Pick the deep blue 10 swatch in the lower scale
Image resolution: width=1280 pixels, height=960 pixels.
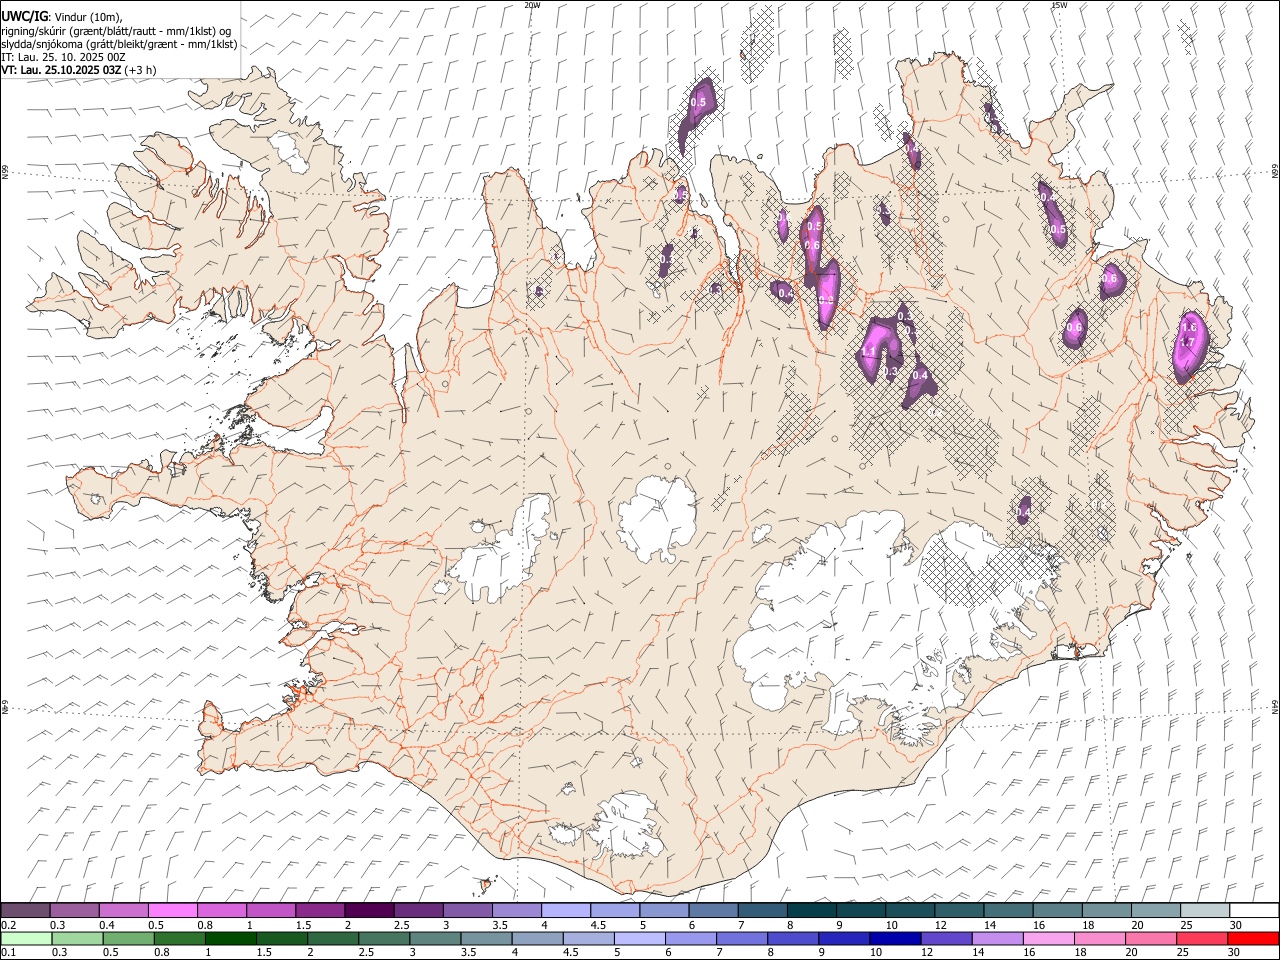895,939
